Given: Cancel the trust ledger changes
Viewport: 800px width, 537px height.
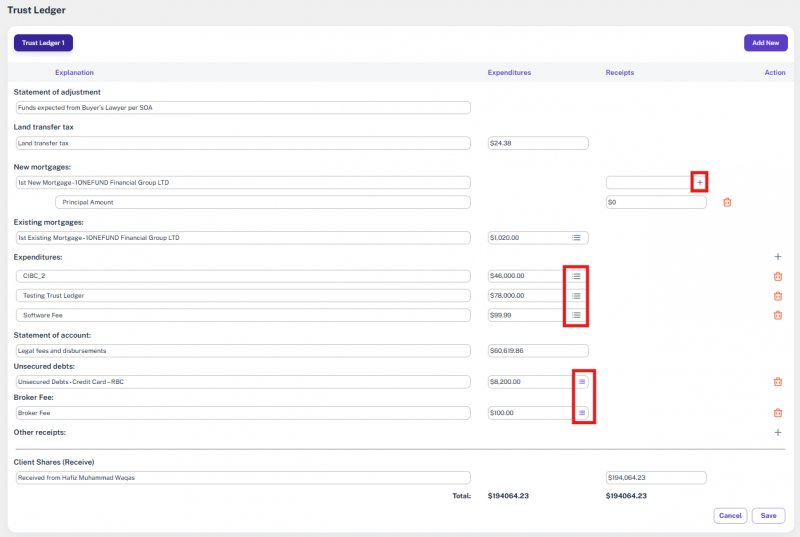Looking at the screenshot, I should pyautogui.click(x=730, y=516).
